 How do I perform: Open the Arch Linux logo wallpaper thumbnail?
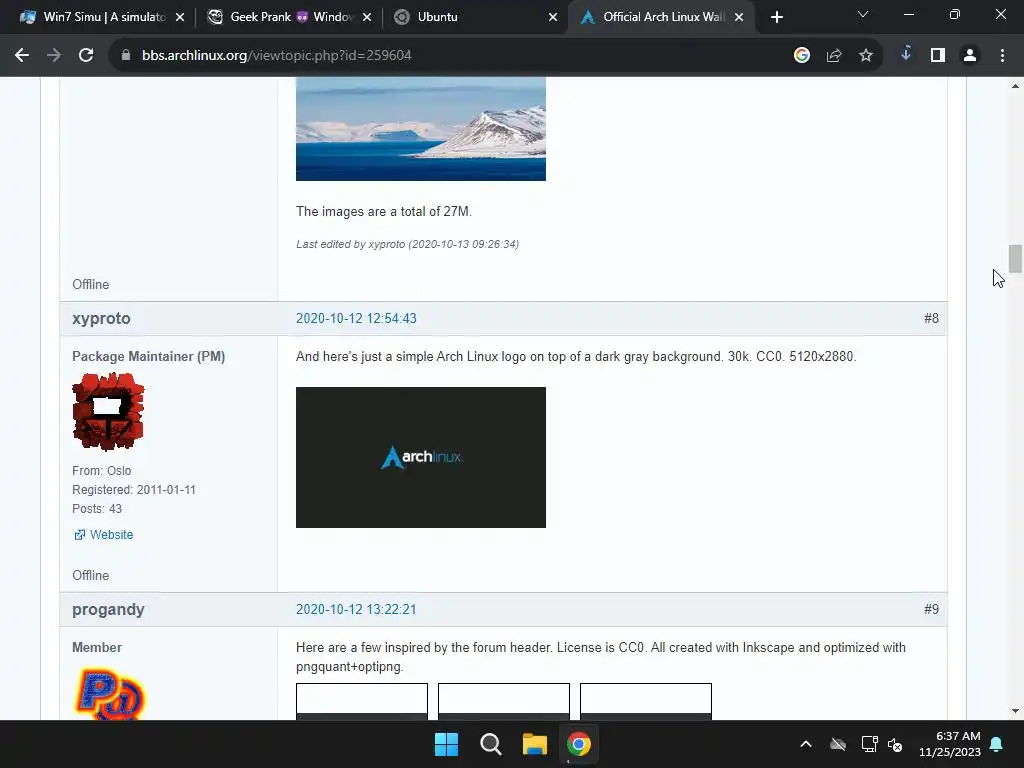(x=421, y=457)
